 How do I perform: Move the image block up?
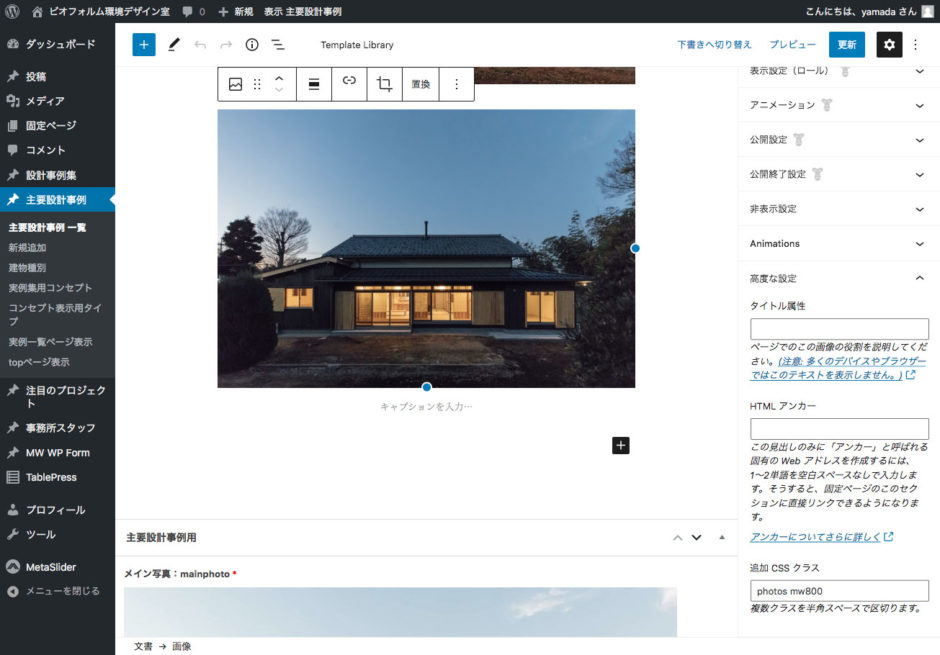(279, 79)
